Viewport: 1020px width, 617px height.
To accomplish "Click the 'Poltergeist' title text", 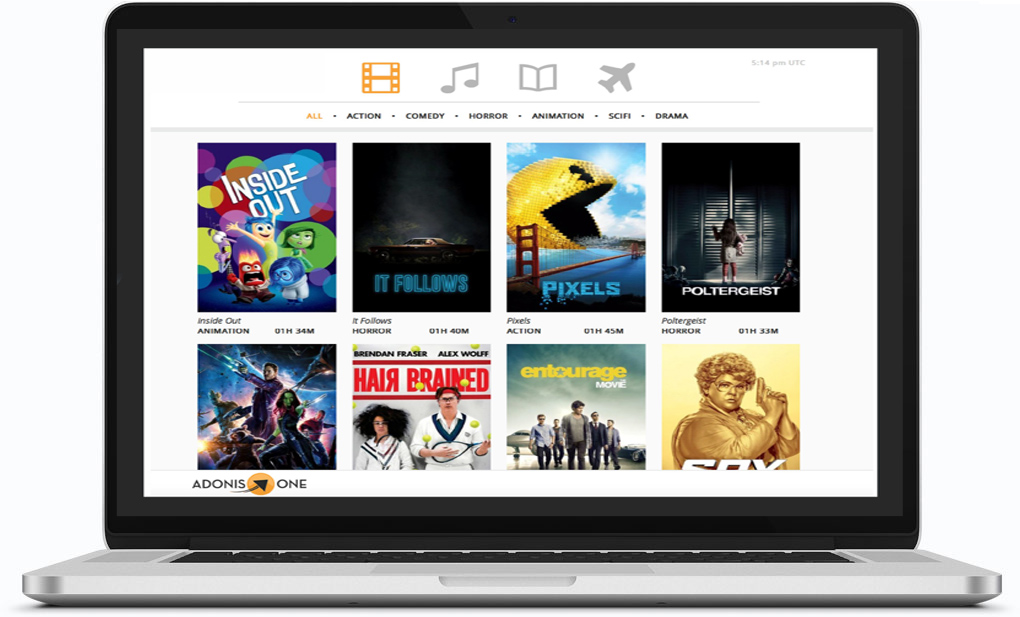I will pyautogui.click(x=684, y=321).
